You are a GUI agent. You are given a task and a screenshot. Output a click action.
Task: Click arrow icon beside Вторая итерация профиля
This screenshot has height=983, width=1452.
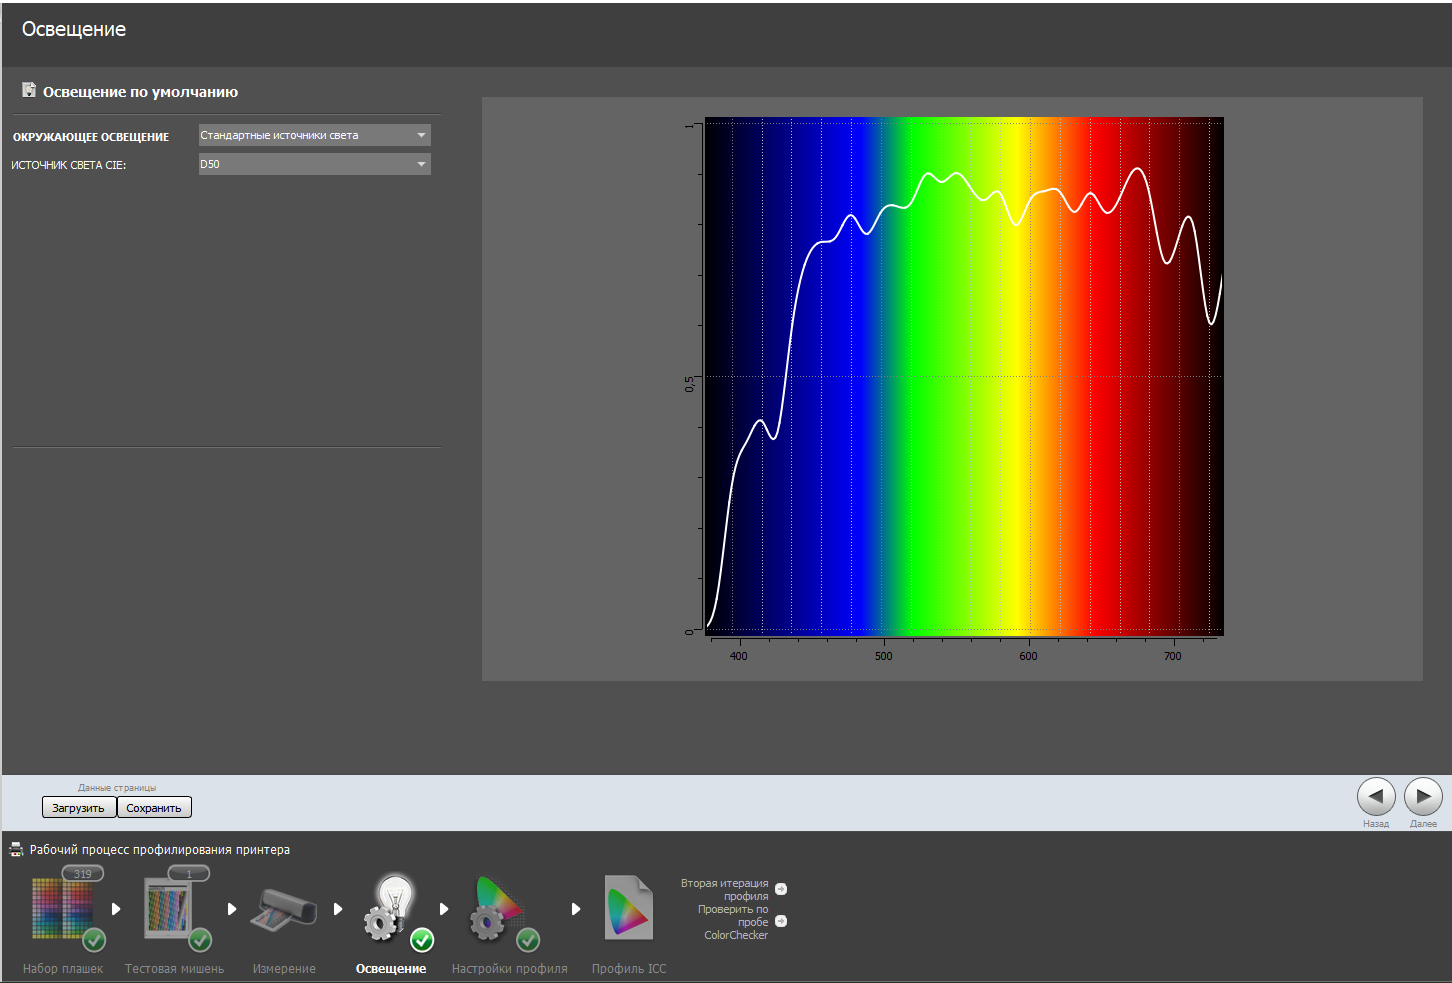[x=781, y=889]
